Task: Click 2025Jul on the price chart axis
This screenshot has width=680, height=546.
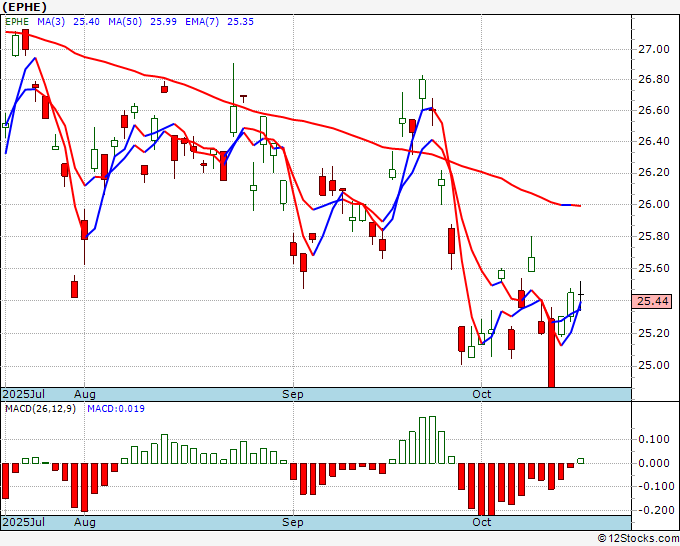Action: click(x=24, y=394)
